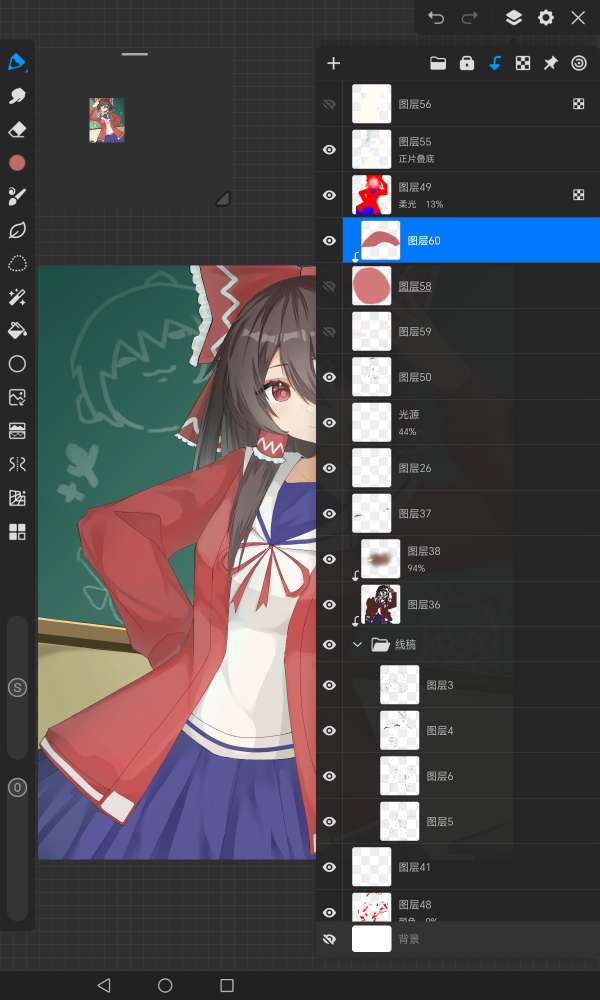Image resolution: width=600 pixels, height=1000 pixels.
Task: Toggle the clipping mask arrow icon
Action: point(495,63)
